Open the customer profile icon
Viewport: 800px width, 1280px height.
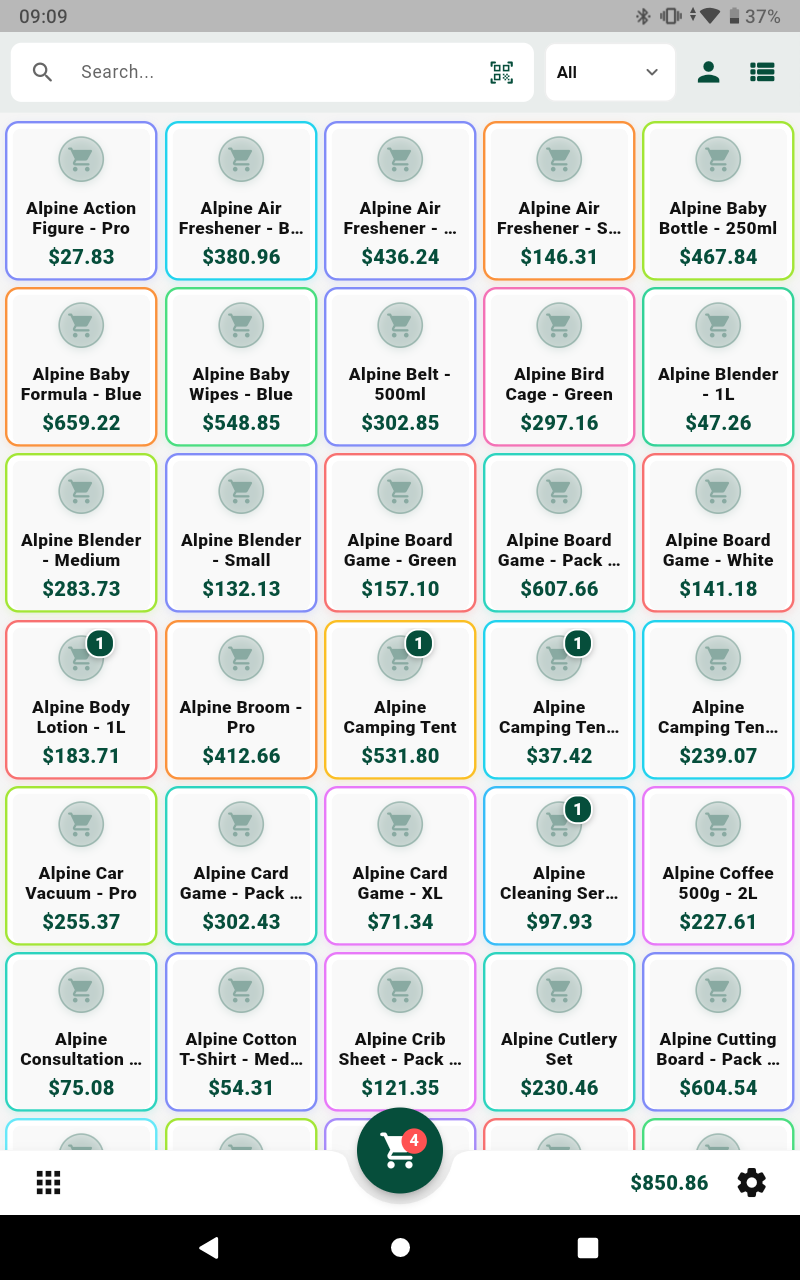(x=709, y=72)
